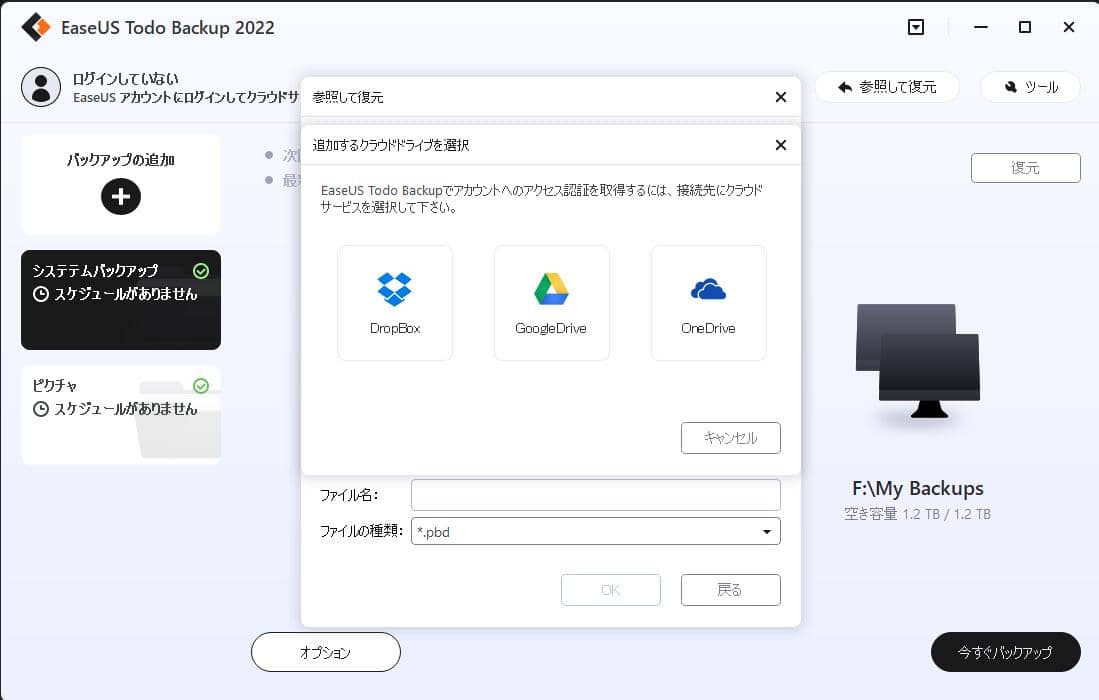The height and width of the screenshot is (700, 1099).
Task: Click the greyed OK button
Action: point(610,590)
